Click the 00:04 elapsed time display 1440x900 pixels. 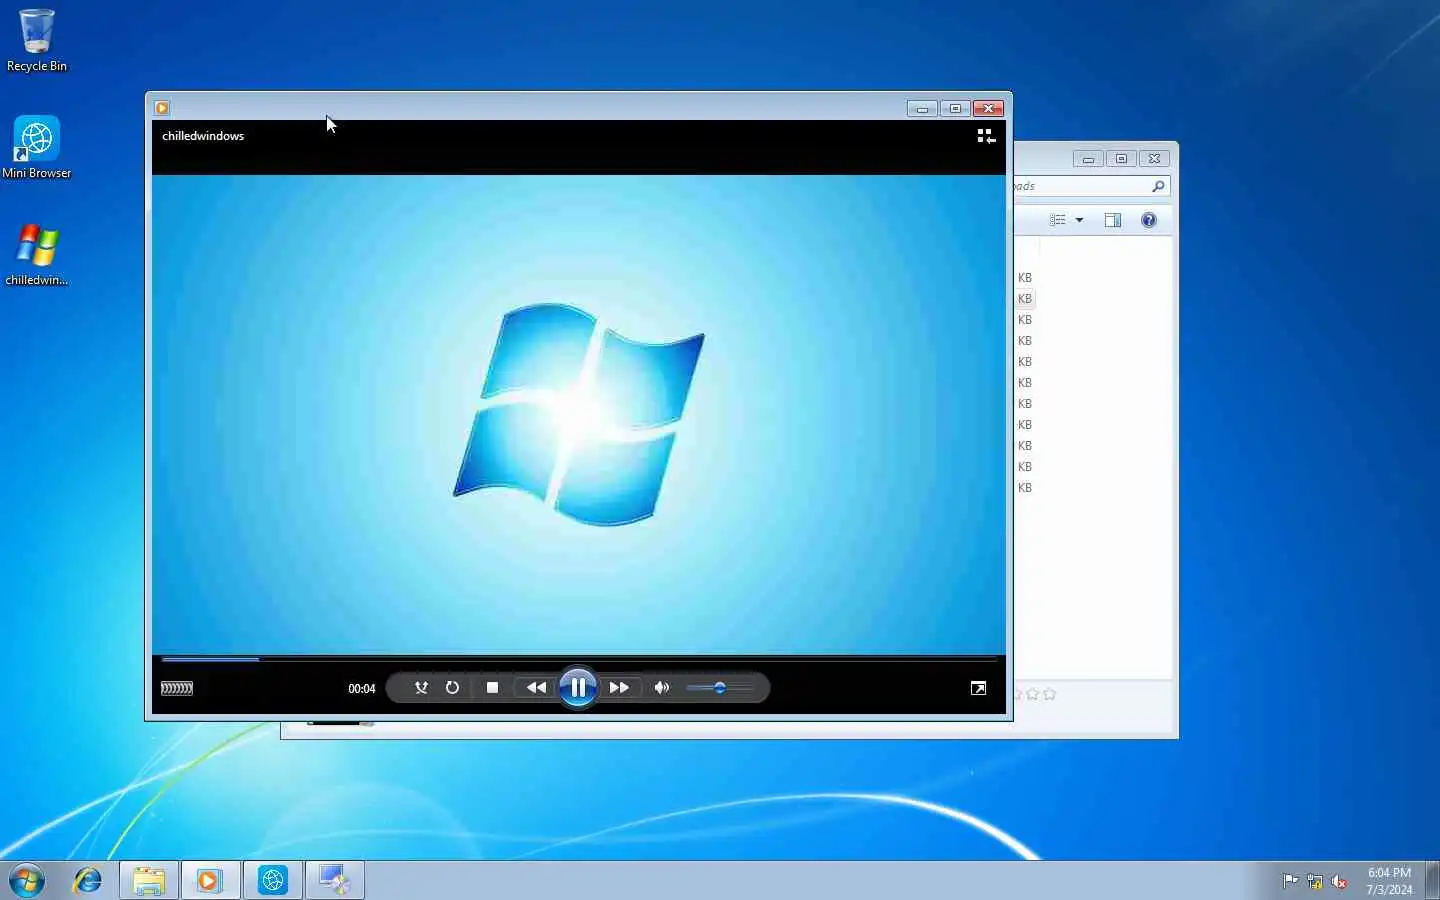point(361,688)
